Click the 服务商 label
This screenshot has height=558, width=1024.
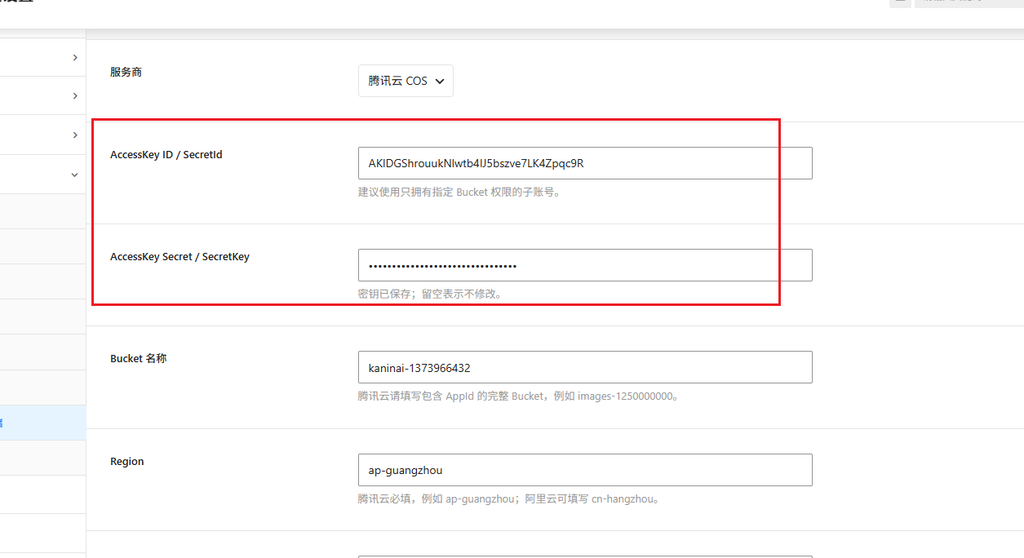(126, 72)
